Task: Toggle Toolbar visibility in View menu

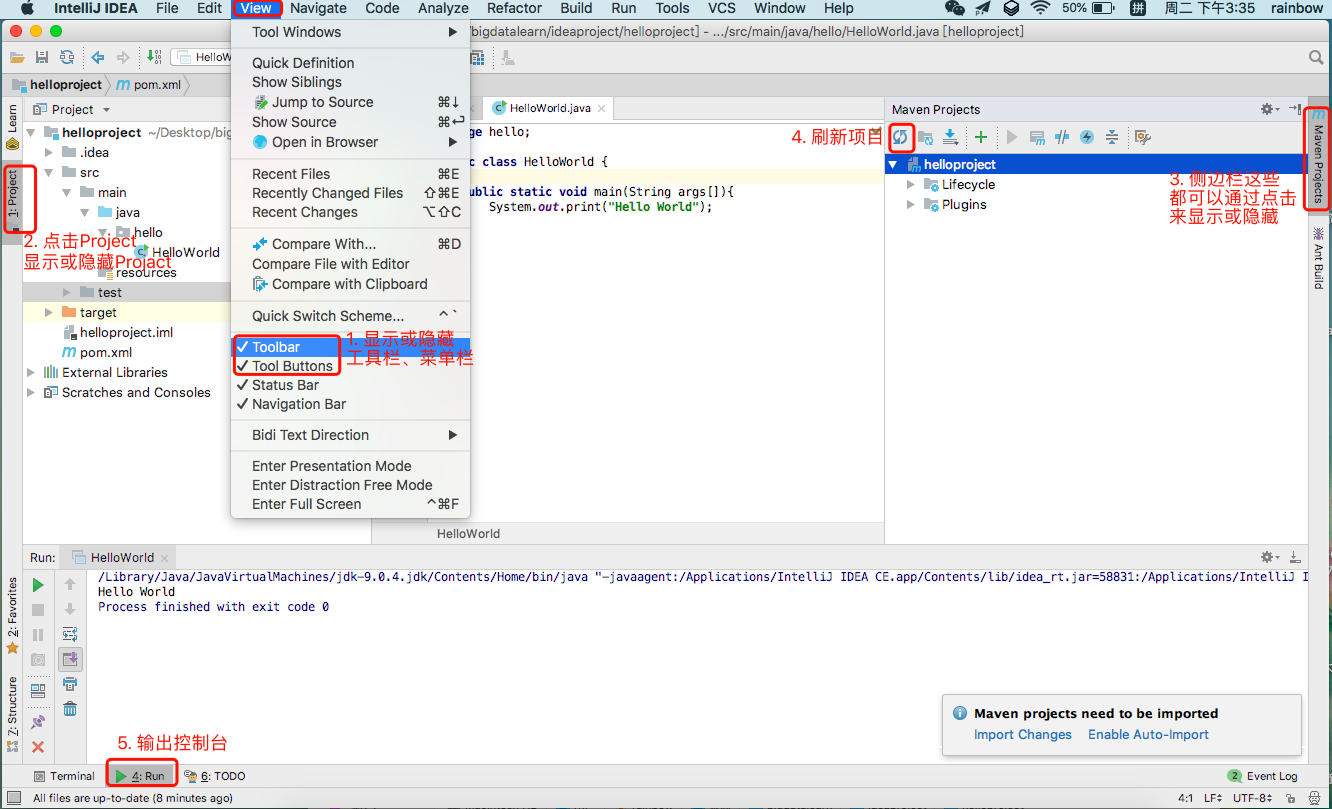Action: click(350, 347)
